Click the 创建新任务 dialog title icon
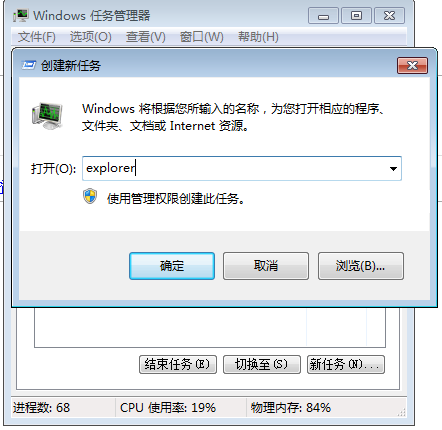442x430 pixels. [29, 65]
